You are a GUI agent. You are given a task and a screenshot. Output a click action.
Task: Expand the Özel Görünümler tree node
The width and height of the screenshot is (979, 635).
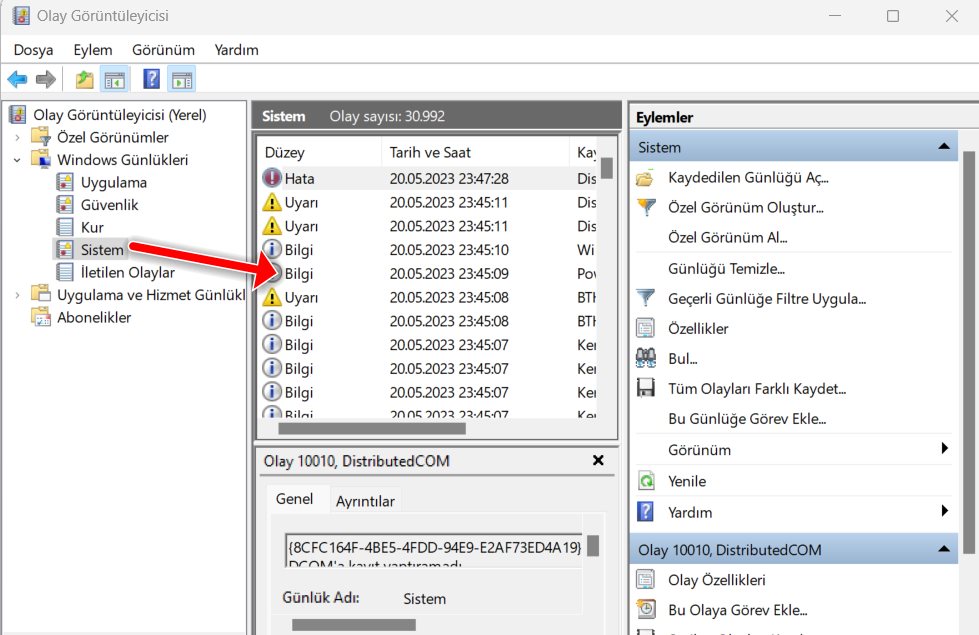pyautogui.click(x=17, y=137)
